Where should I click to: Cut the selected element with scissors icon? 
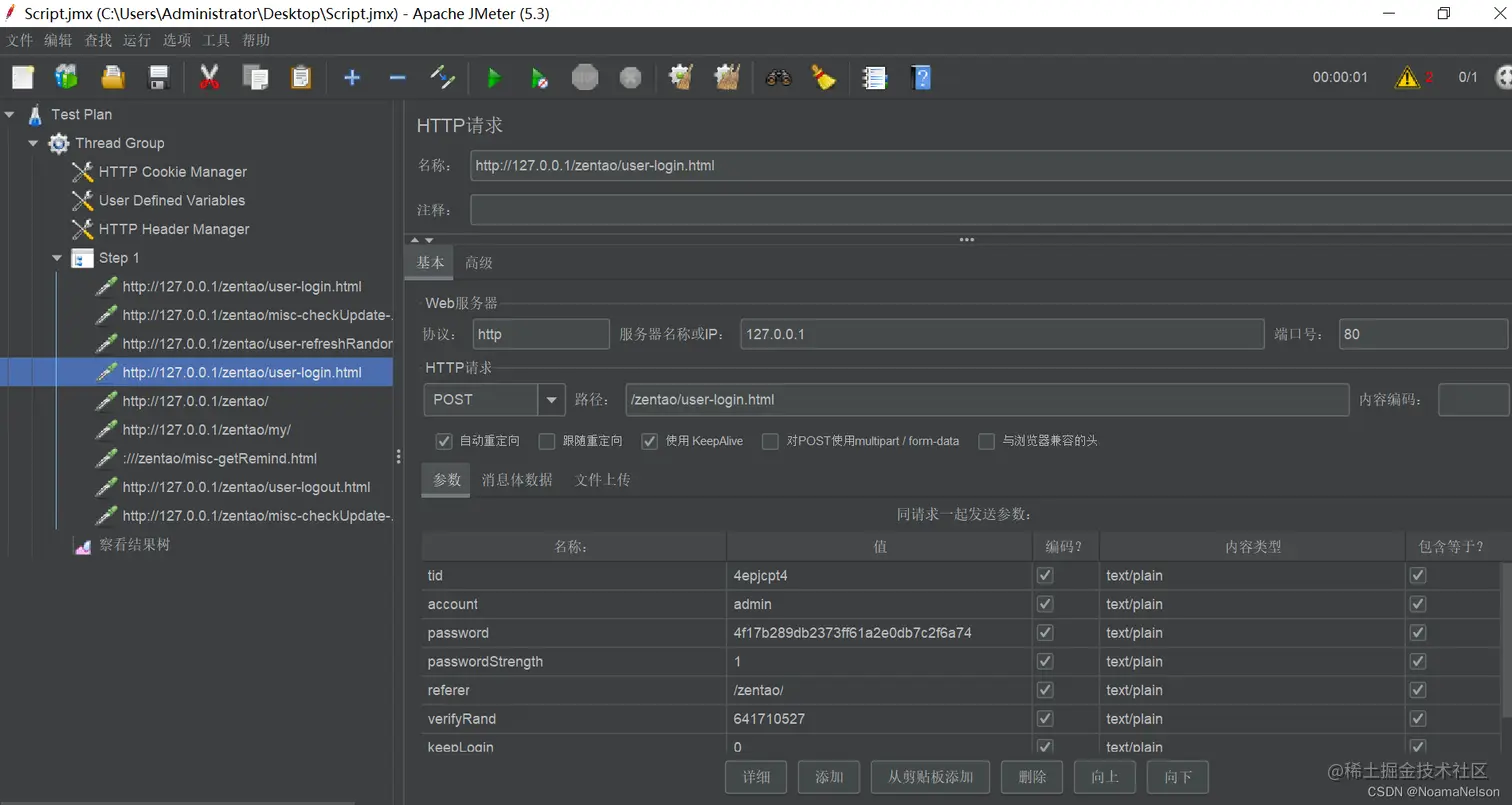(211, 77)
